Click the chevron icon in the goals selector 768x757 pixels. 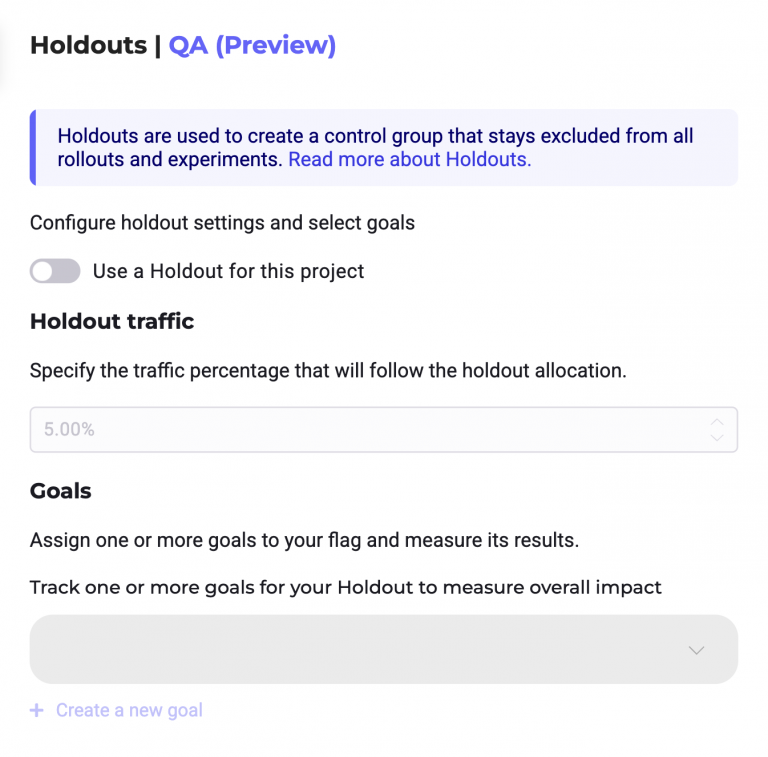pos(697,650)
